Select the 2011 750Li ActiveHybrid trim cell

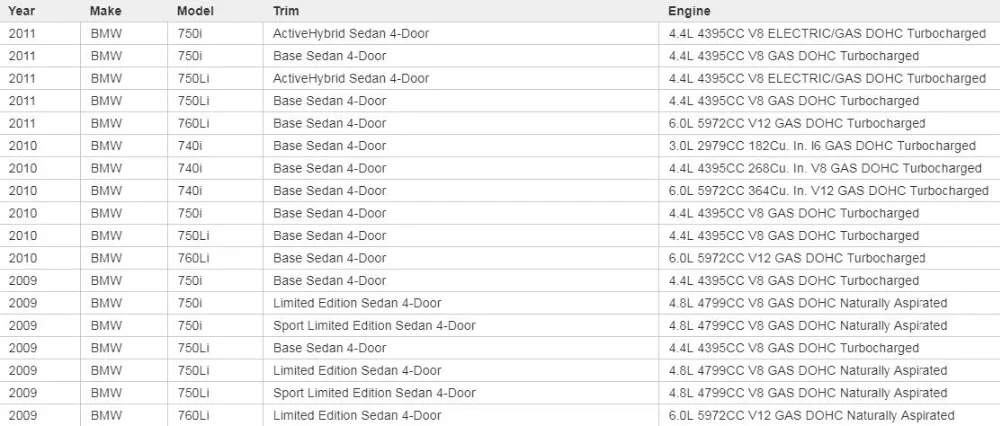pos(461,78)
